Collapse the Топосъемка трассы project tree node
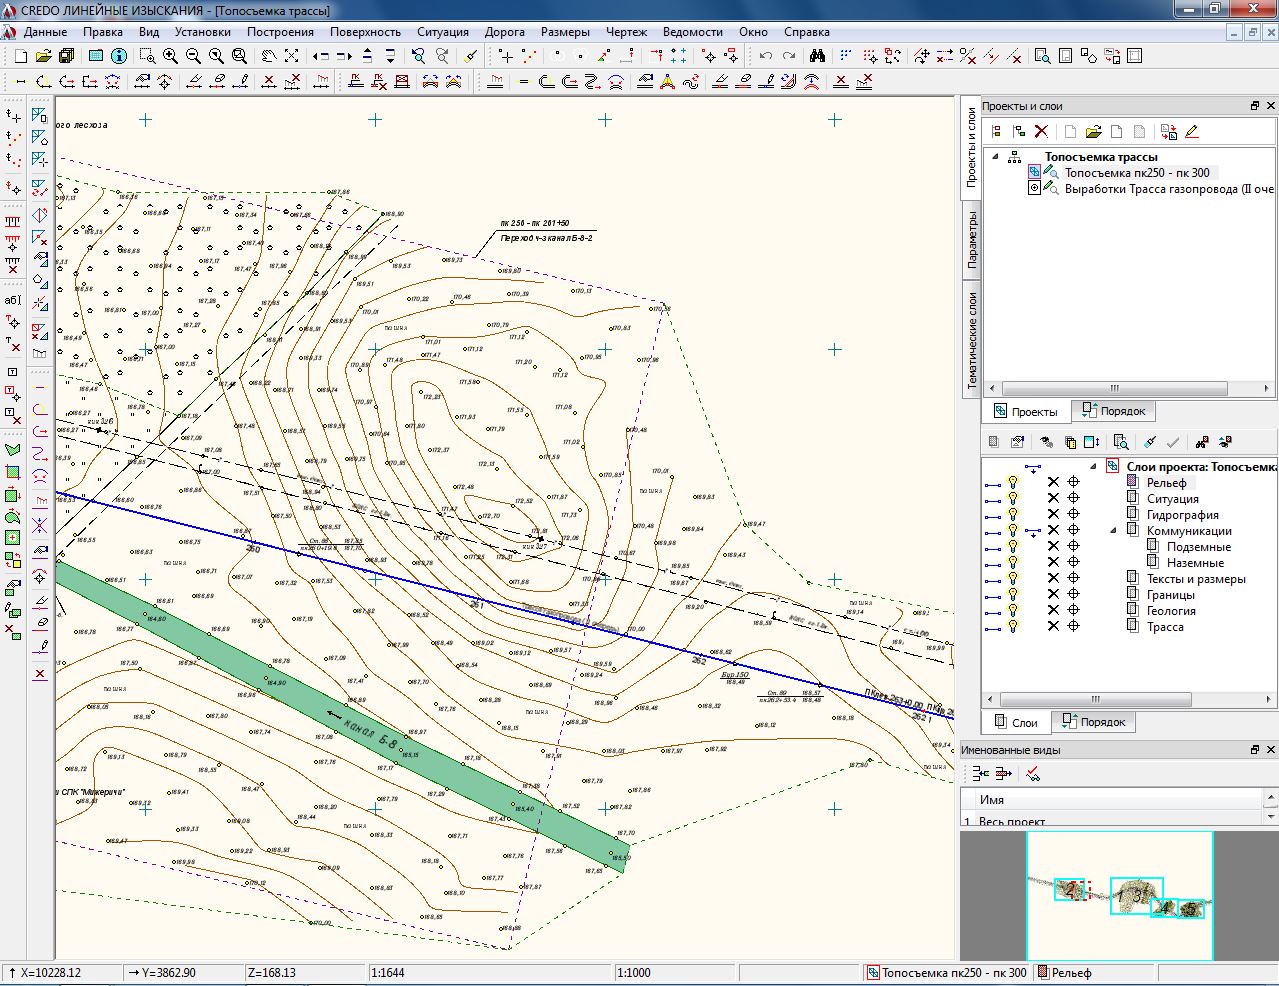Image resolution: width=1279 pixels, height=986 pixels. [x=995, y=156]
